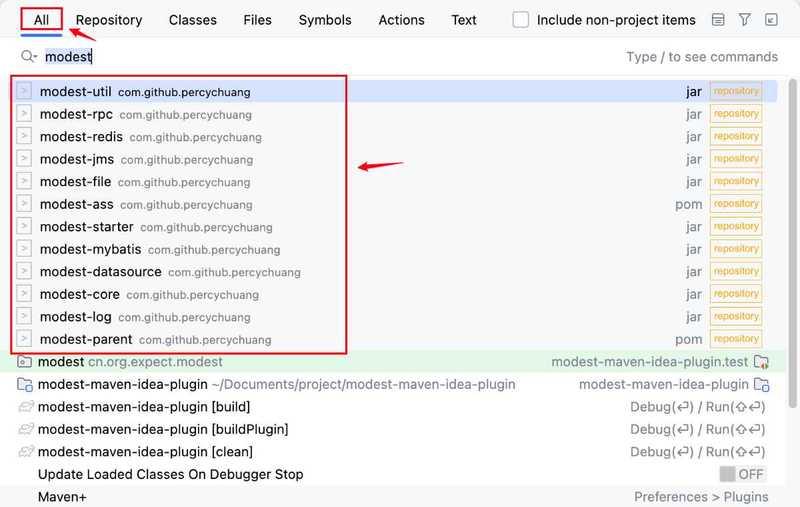
Task: Enable Include non-project items checkbox
Action: click(x=520, y=20)
